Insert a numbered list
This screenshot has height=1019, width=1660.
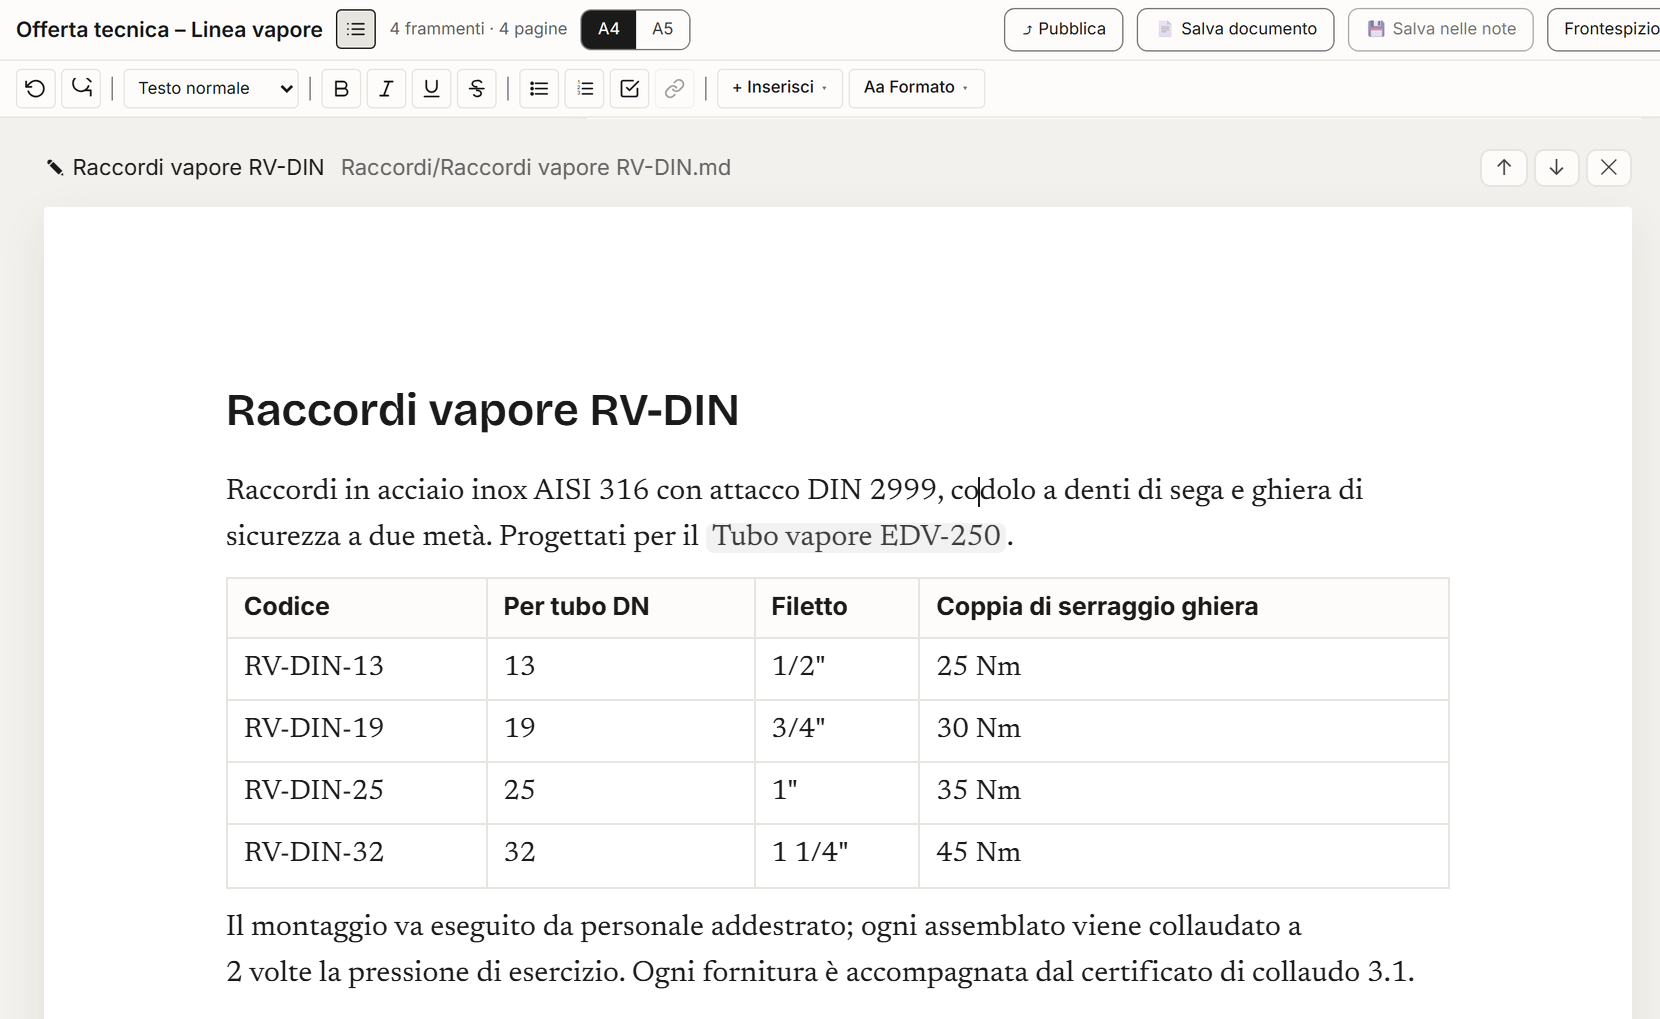click(585, 88)
